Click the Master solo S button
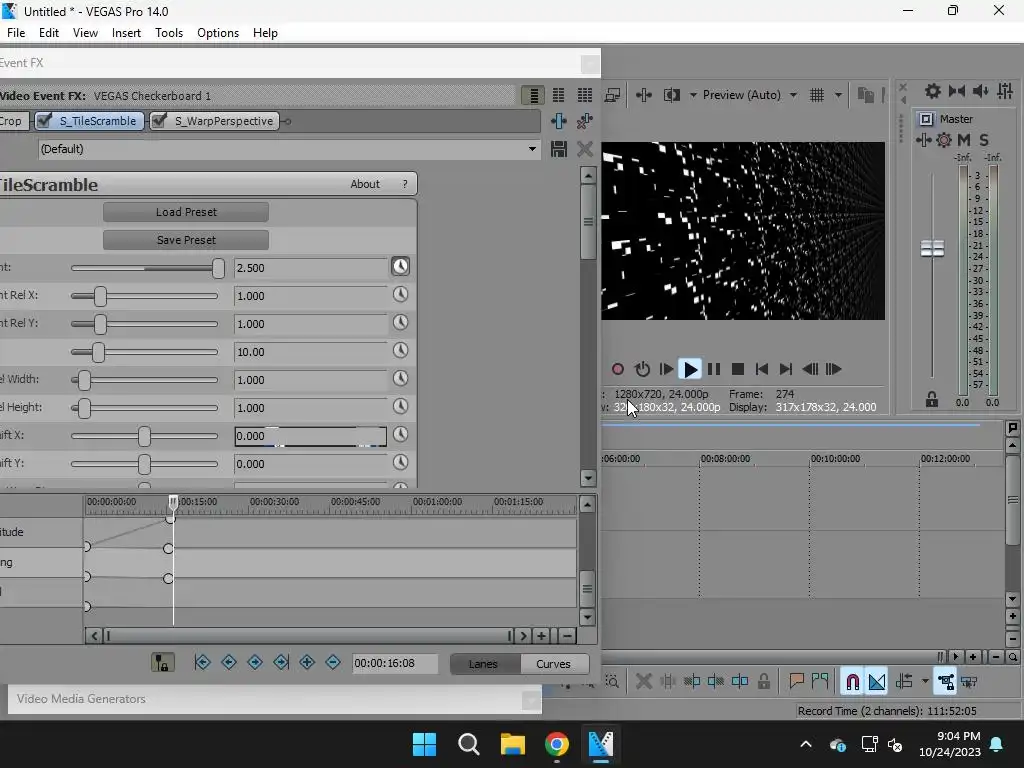This screenshot has height=768, width=1024. point(984,140)
